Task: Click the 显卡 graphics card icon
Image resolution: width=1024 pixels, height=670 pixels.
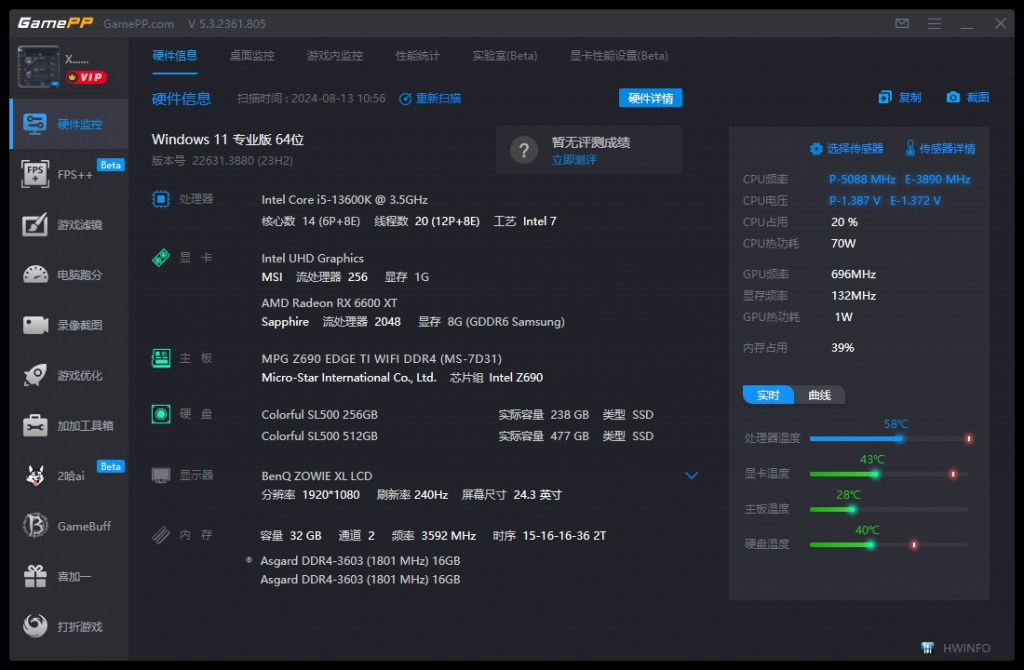Action: (161, 258)
